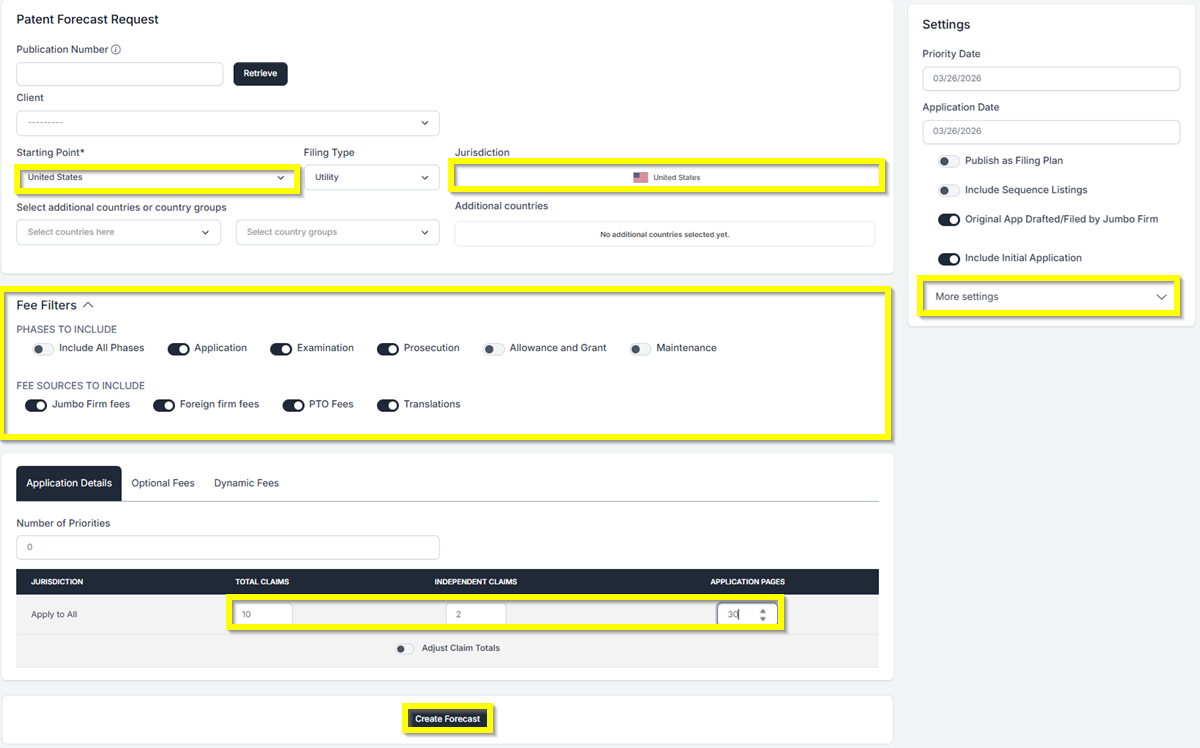Screen dimensions: 1200x748
Task: Open the Filing Type dropdown
Action: 371,178
